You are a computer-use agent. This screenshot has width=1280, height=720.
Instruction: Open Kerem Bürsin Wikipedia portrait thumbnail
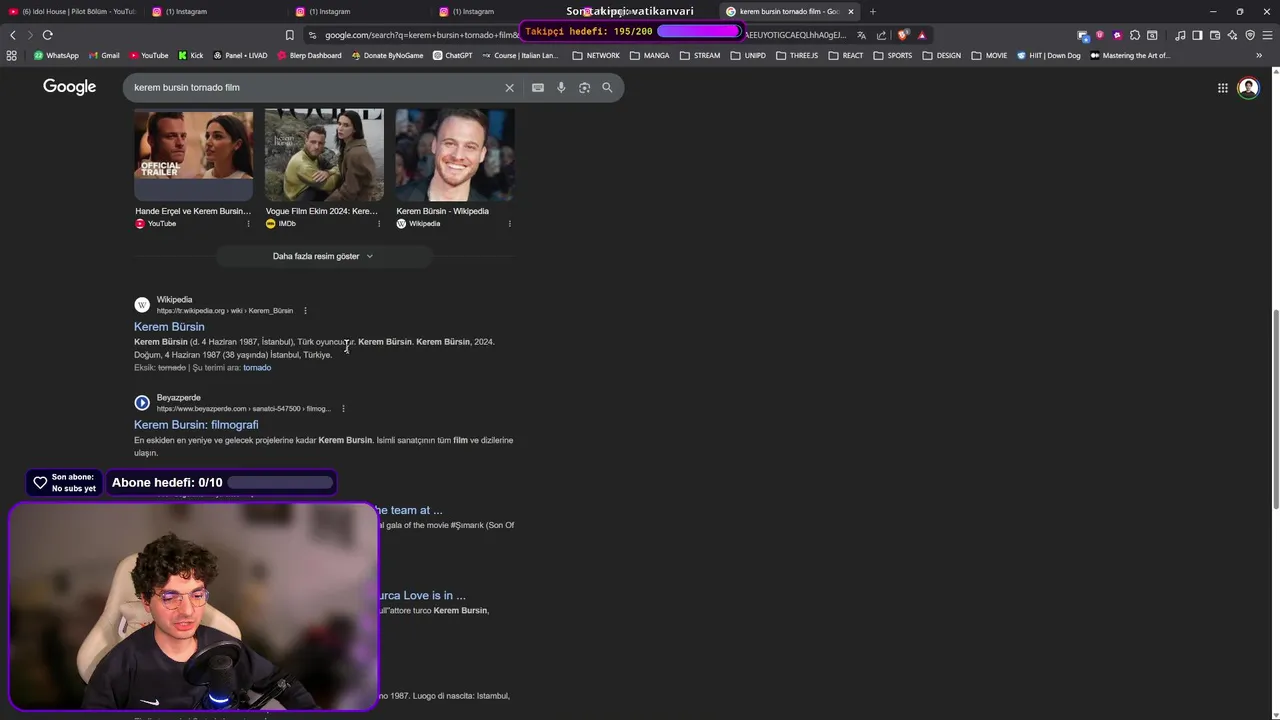(455, 155)
